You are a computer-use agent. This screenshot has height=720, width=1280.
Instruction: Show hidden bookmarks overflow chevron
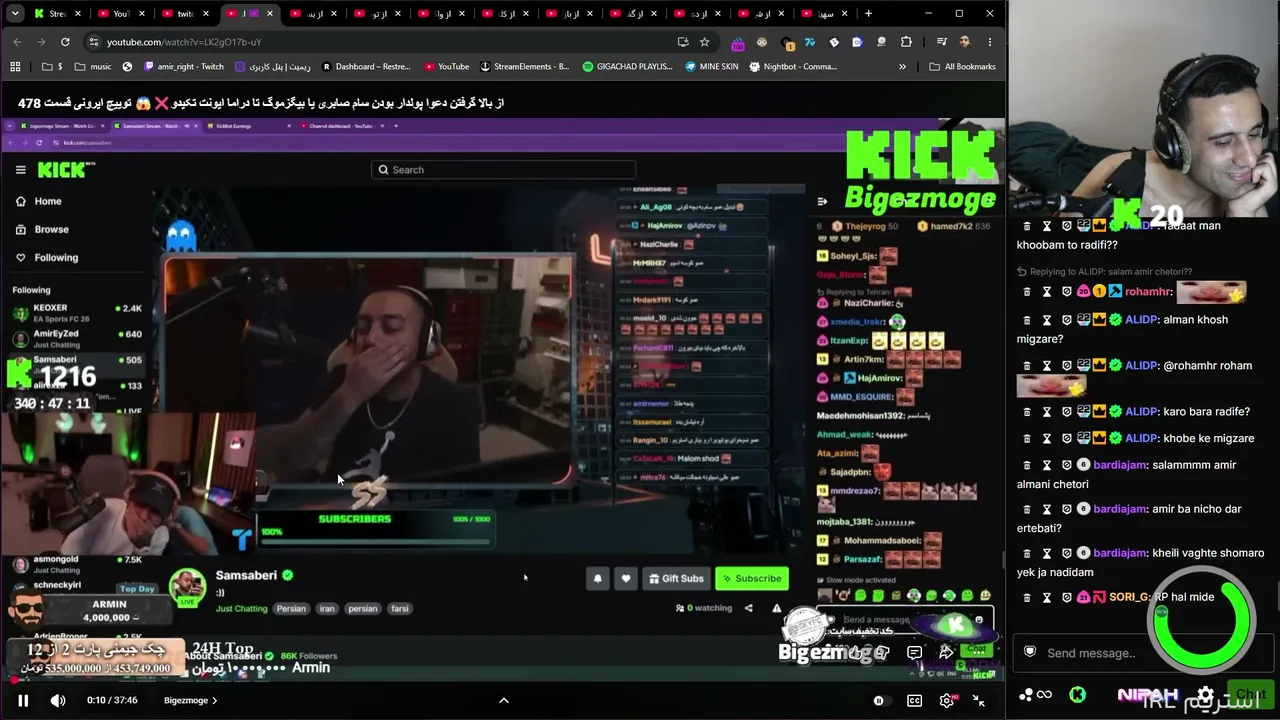[x=902, y=66]
